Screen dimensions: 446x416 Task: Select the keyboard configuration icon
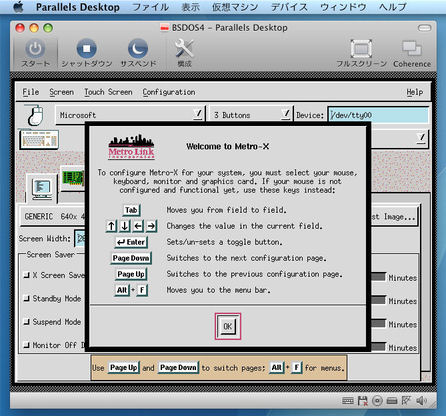tap(39, 139)
